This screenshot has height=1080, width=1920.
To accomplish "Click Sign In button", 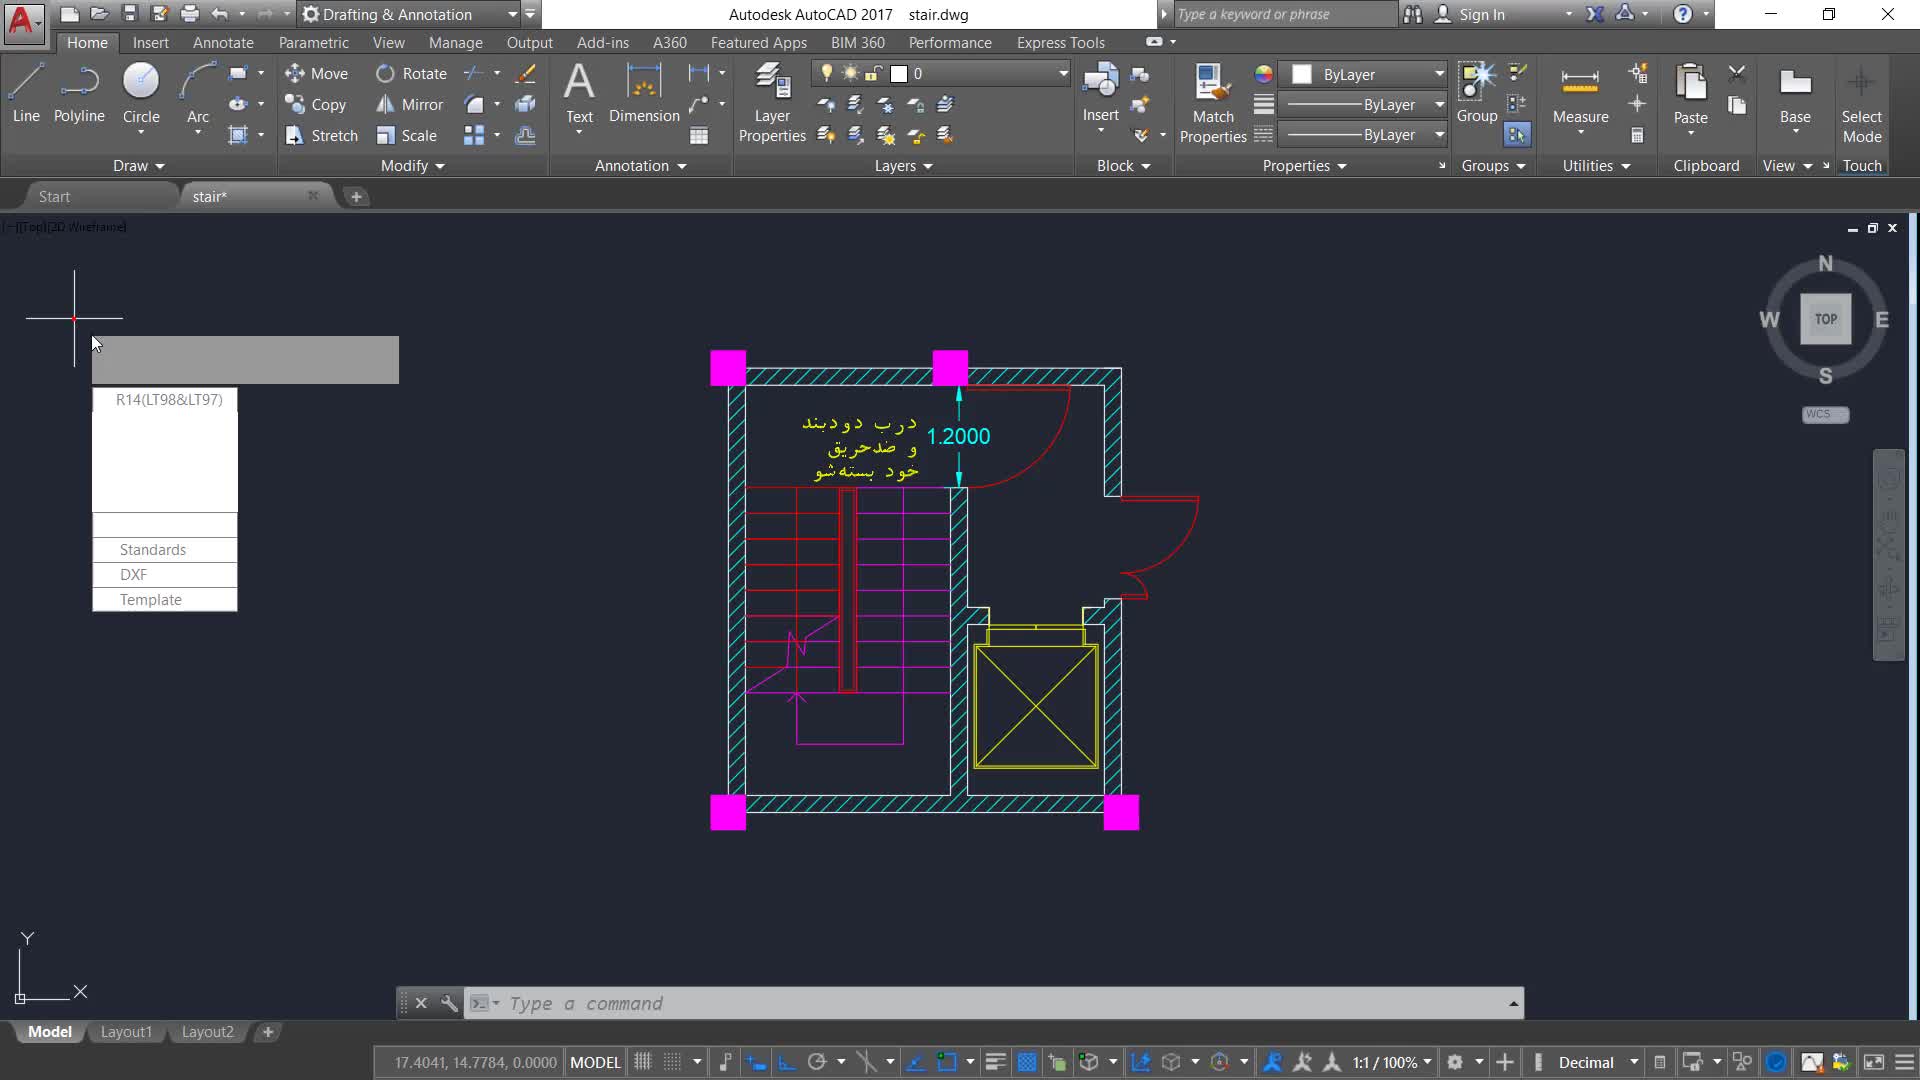I will pos(1480,14).
